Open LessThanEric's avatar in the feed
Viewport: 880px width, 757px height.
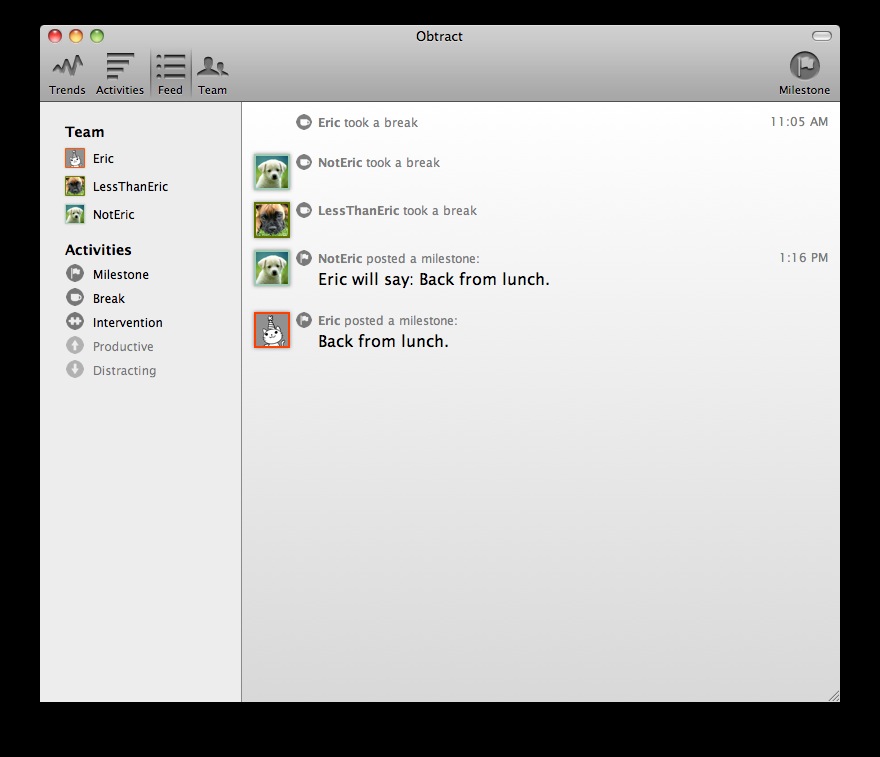coord(272,219)
